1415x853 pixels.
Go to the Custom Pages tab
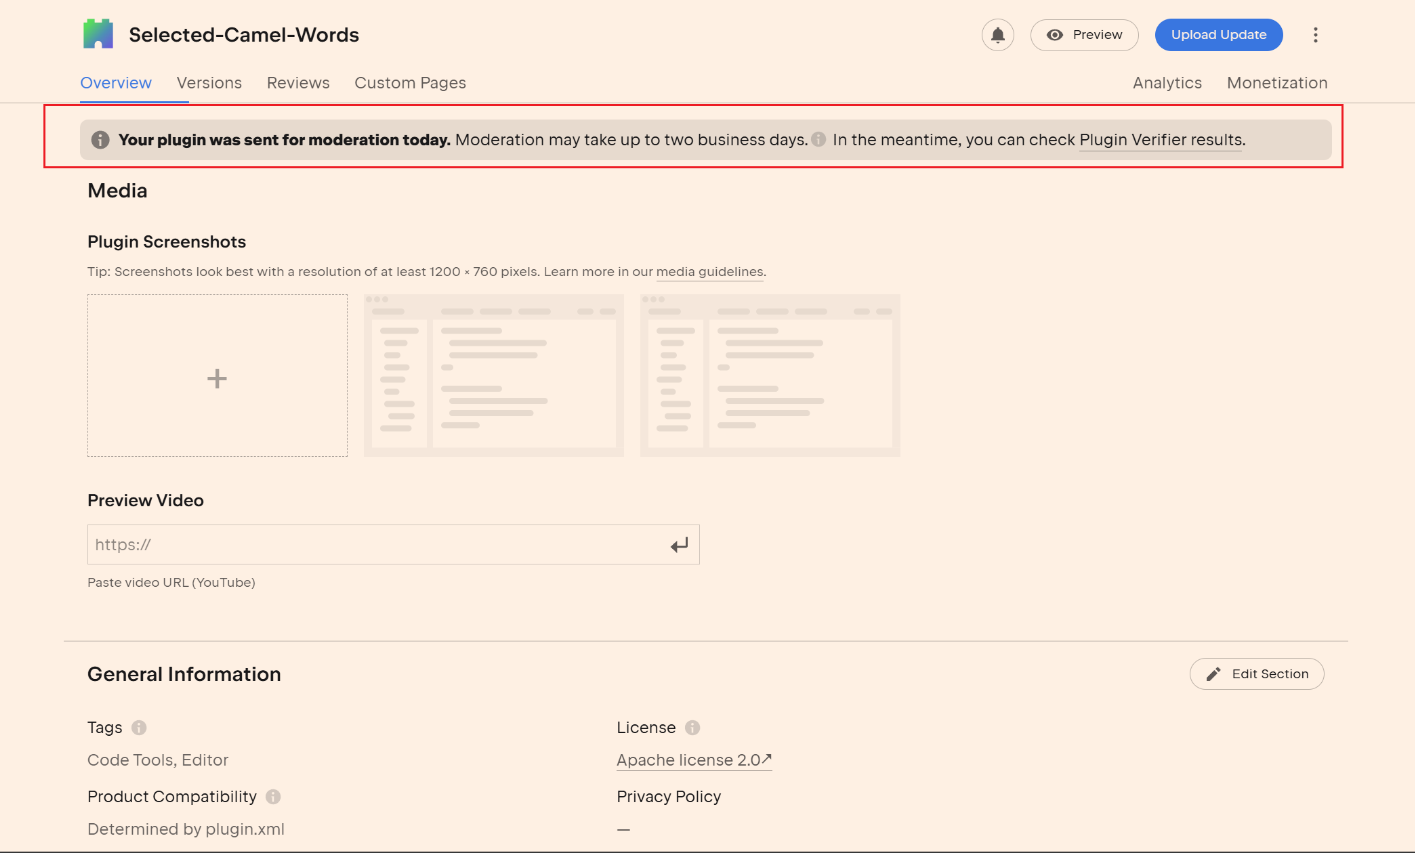(410, 83)
